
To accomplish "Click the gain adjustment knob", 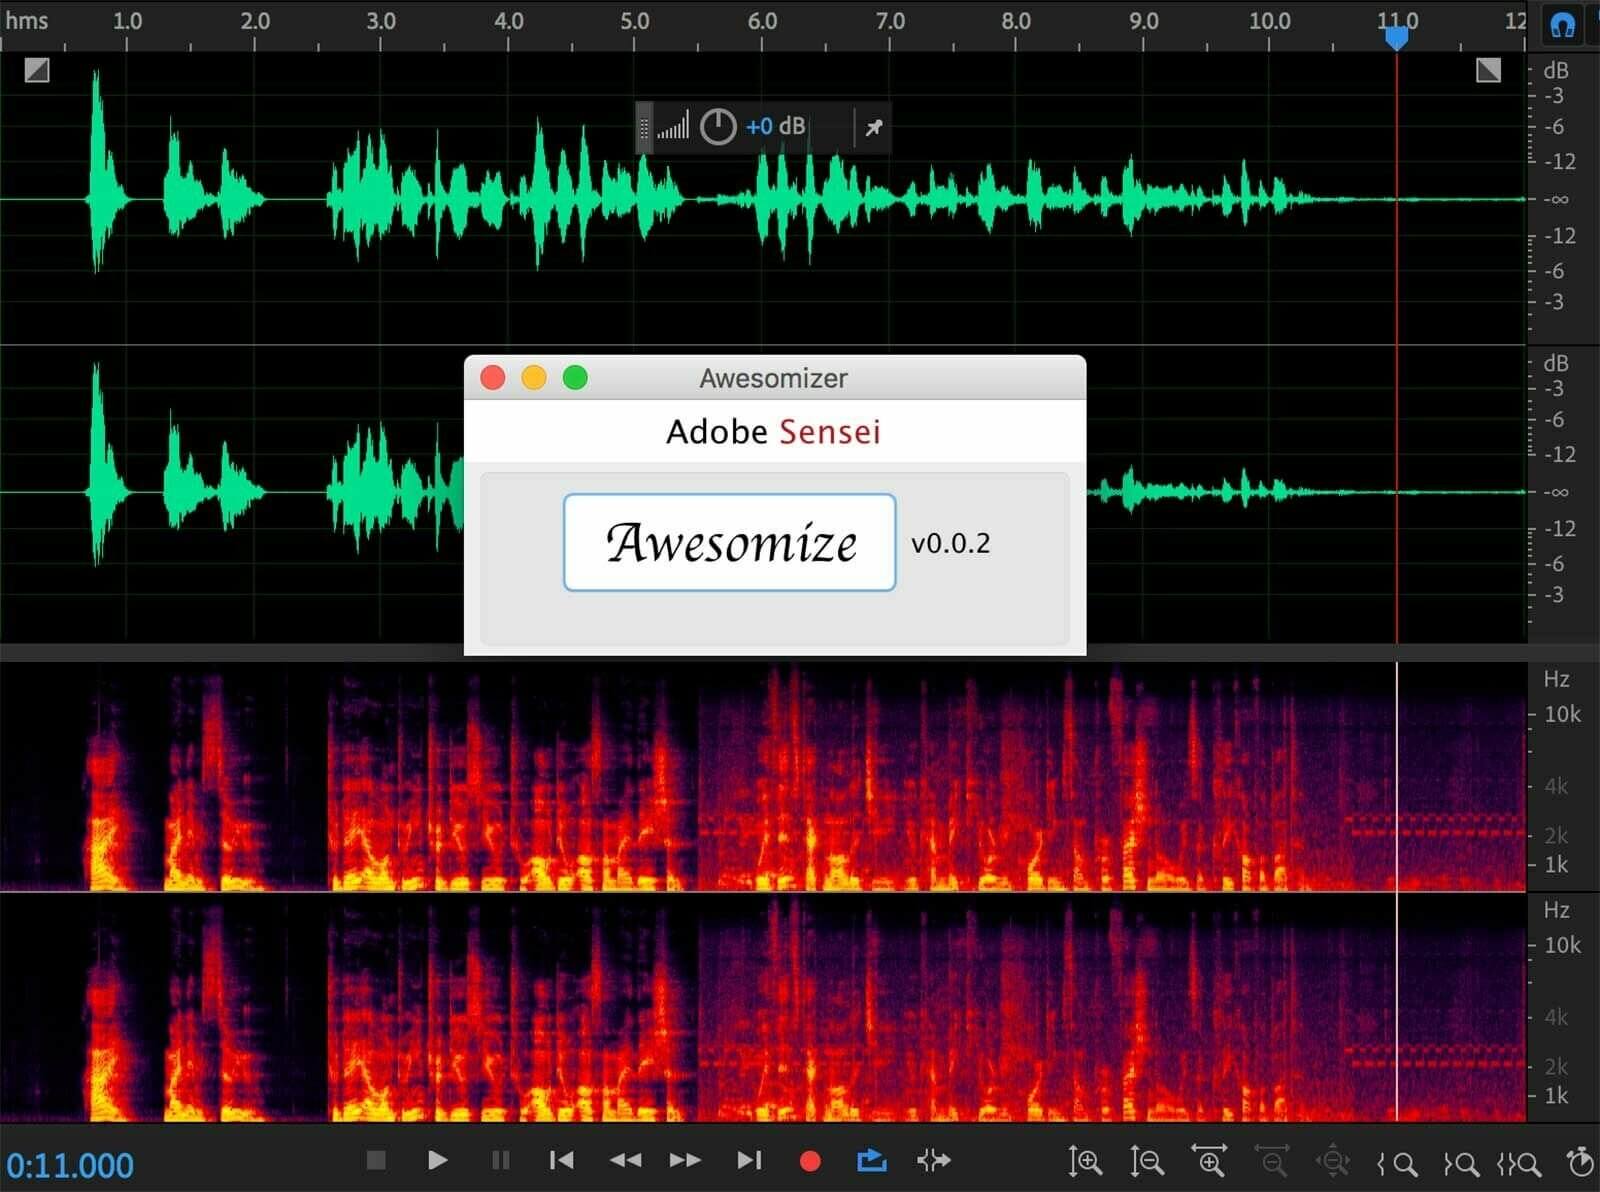I will click(717, 127).
